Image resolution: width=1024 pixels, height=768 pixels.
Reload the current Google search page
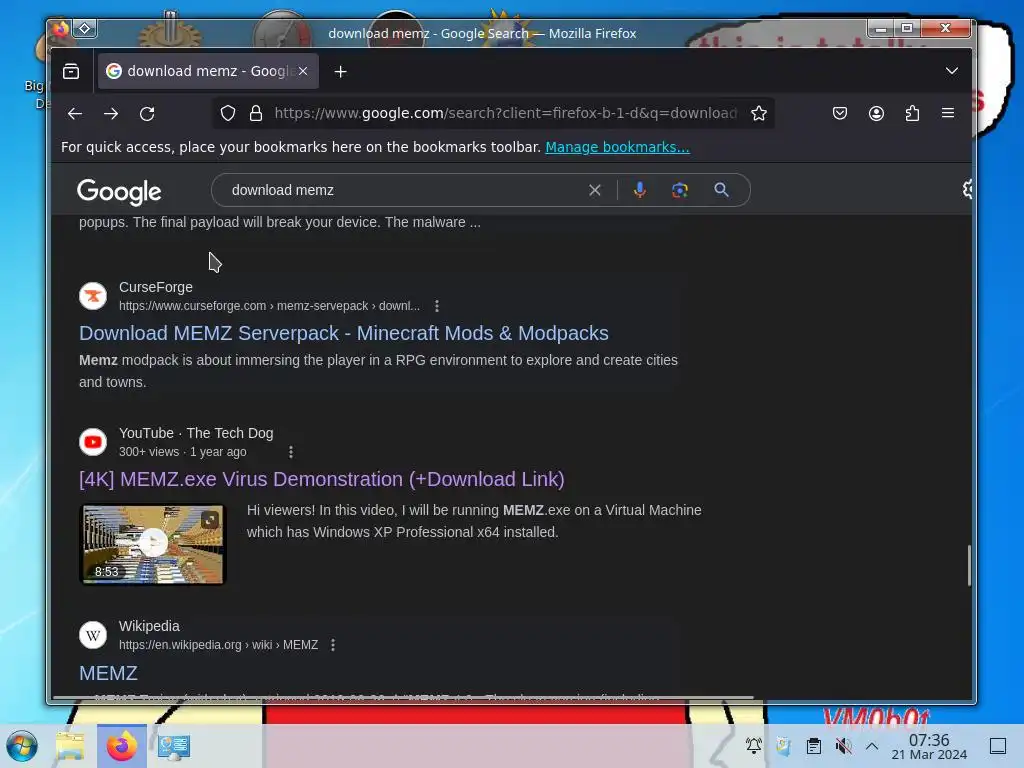147,114
